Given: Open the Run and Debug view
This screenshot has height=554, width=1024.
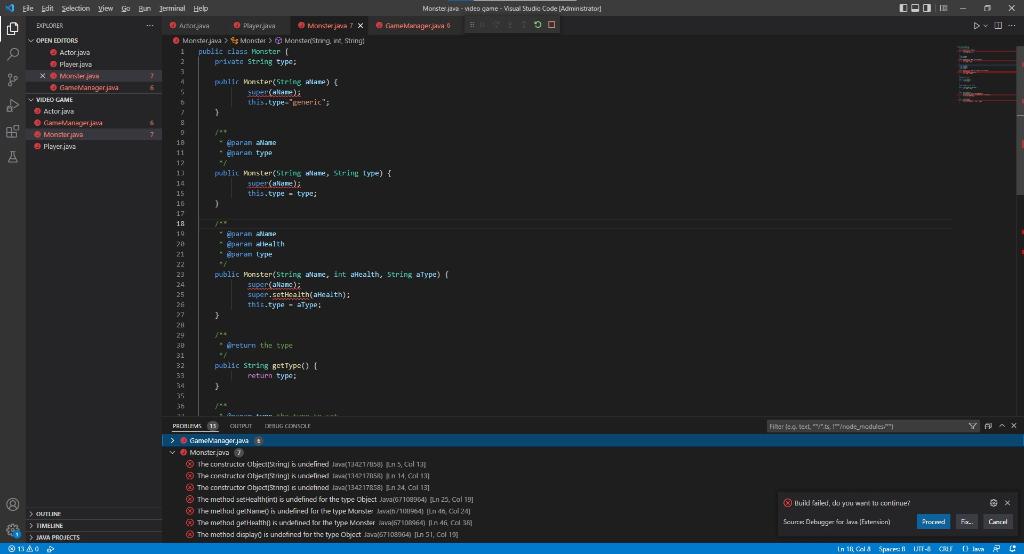Looking at the screenshot, I should point(12,106).
